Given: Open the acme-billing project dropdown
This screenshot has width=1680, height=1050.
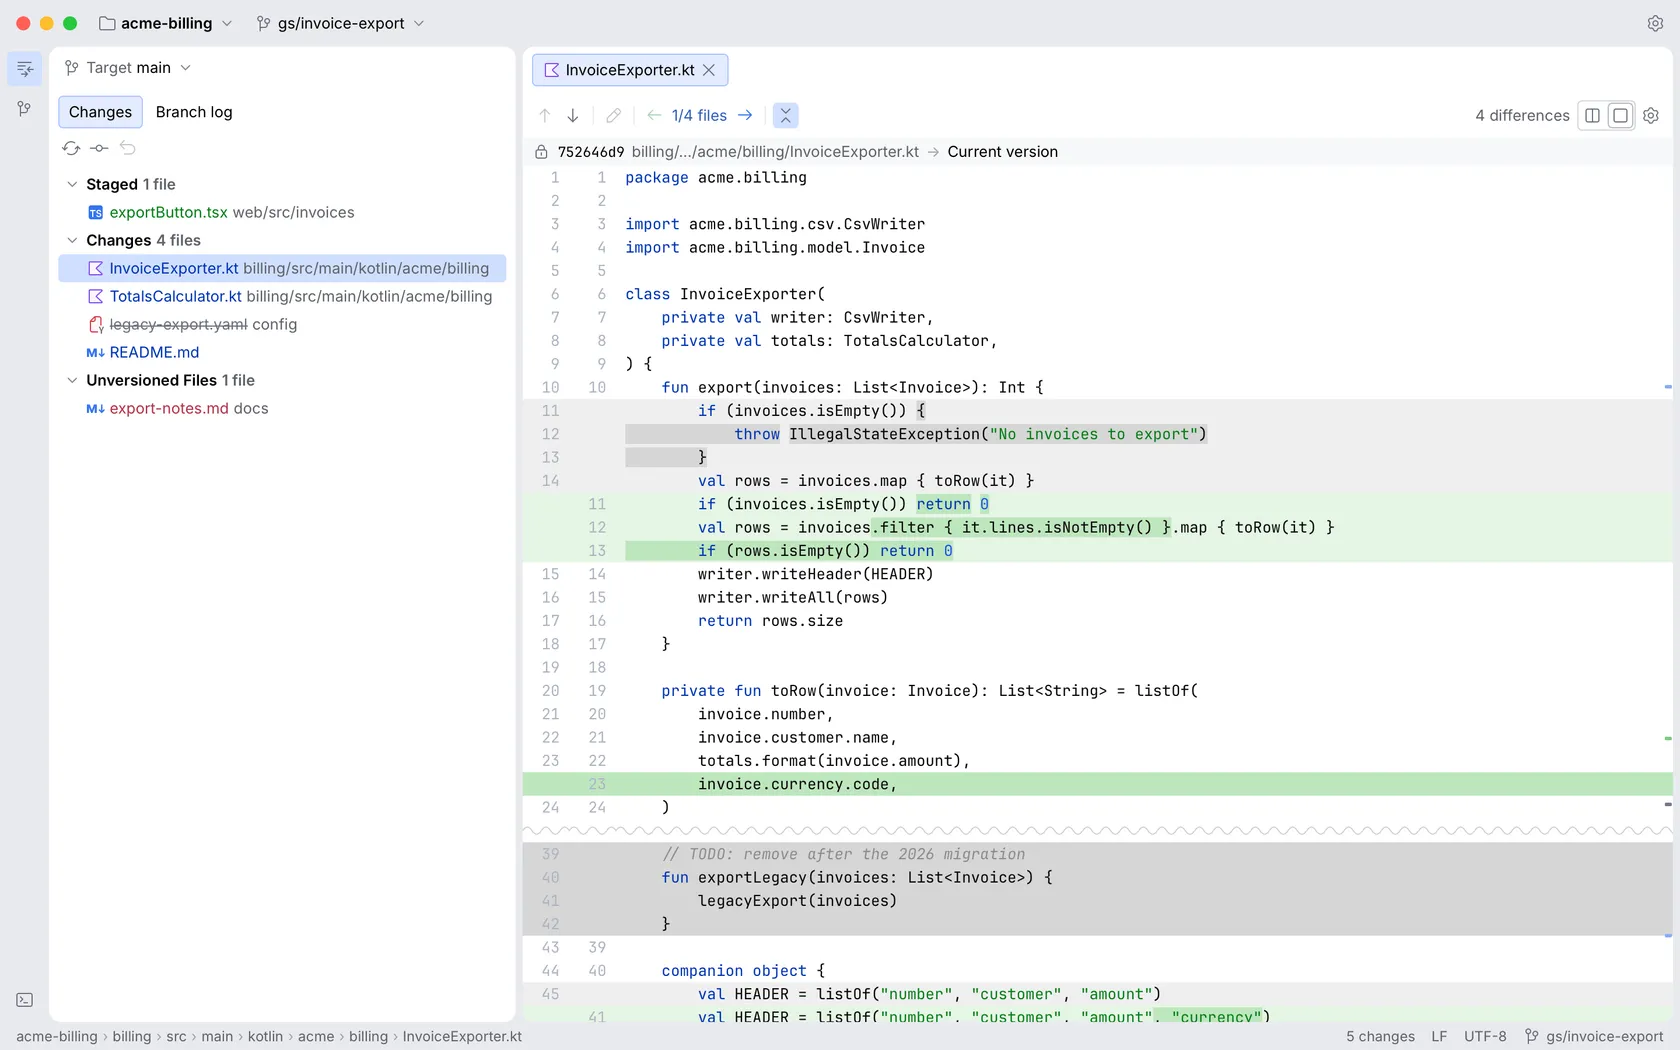Looking at the screenshot, I should [x=165, y=23].
